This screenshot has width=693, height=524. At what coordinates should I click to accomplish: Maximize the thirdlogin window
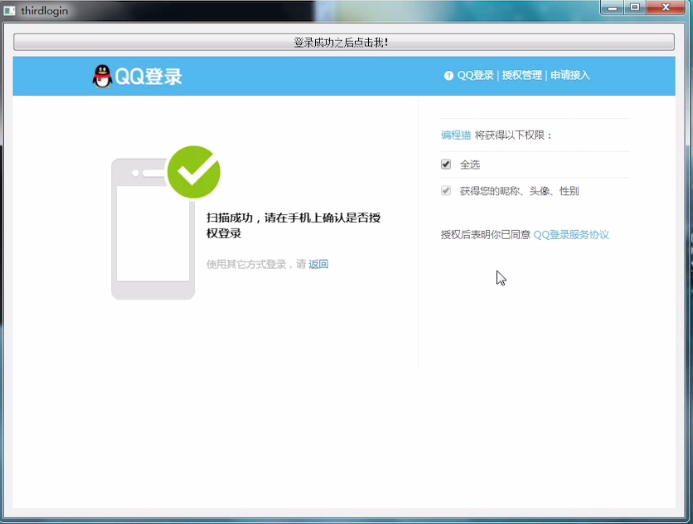point(635,8)
